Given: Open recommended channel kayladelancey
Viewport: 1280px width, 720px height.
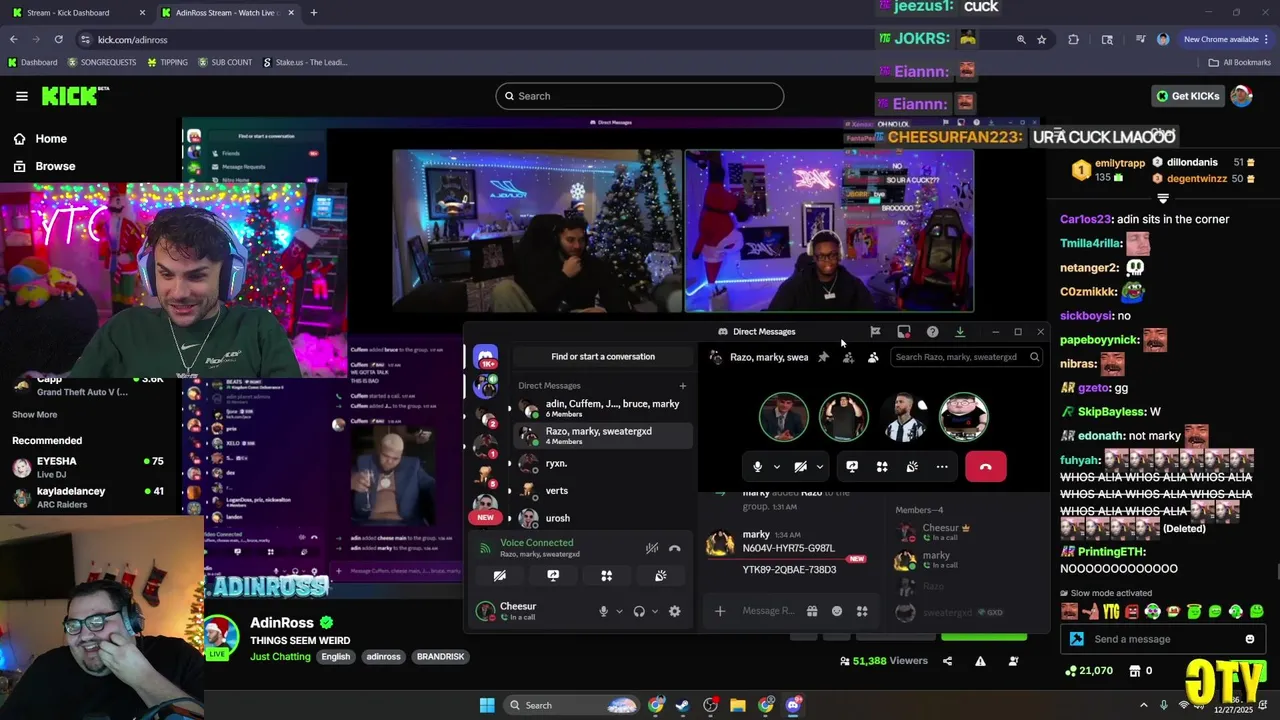Looking at the screenshot, I should click(87, 497).
